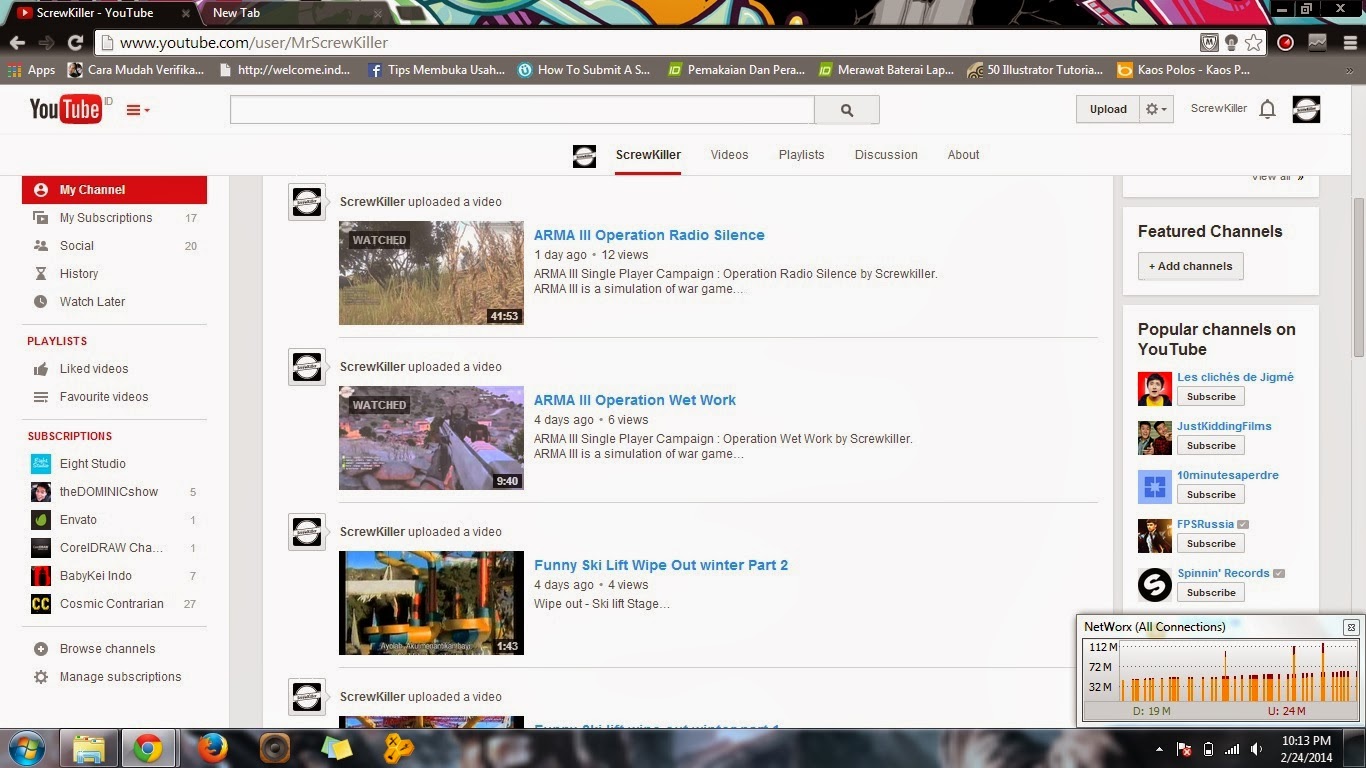Open 50 Illustrator Tutorials bookmark
Image resolution: width=1366 pixels, height=768 pixels.
(1036, 70)
